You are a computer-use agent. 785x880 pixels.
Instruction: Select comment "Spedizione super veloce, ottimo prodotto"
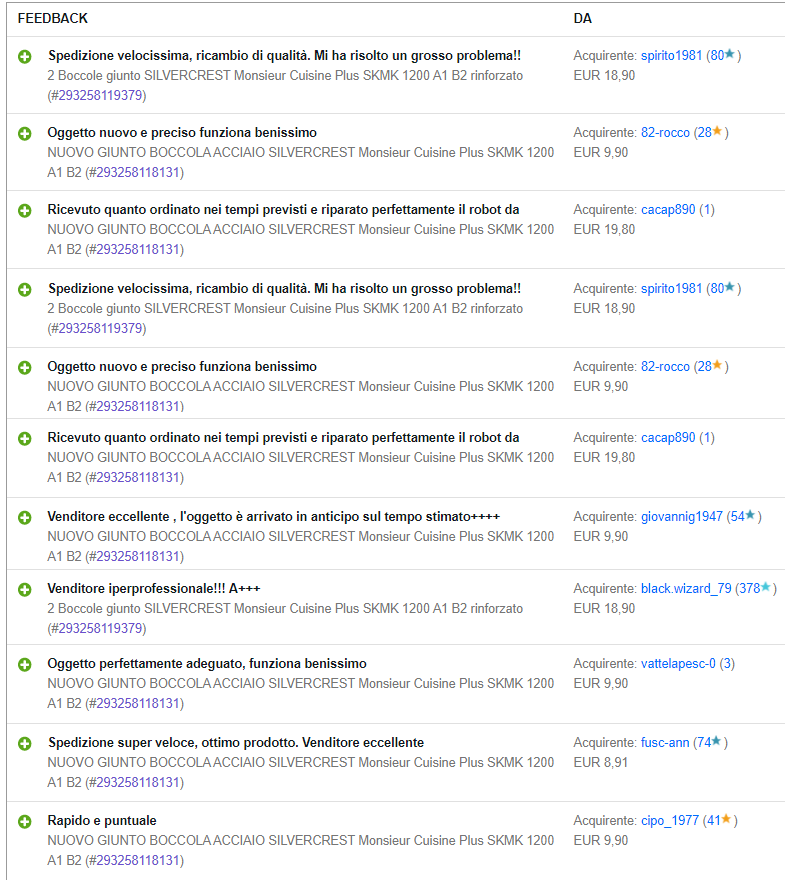click(x=236, y=742)
